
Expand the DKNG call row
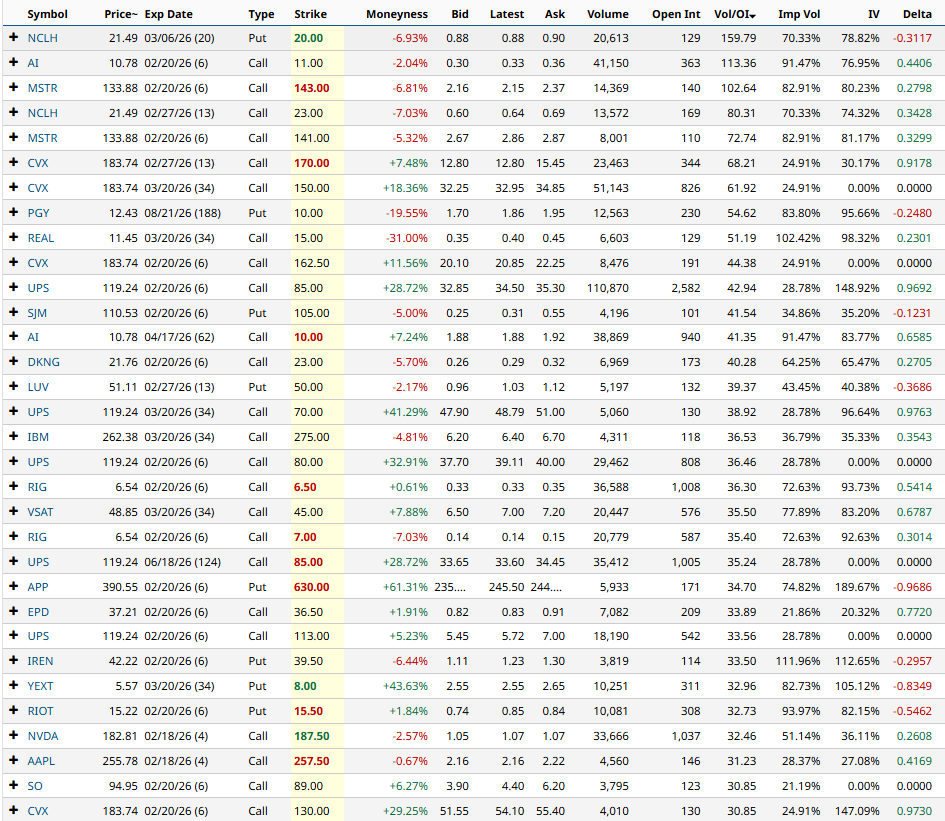point(13,361)
